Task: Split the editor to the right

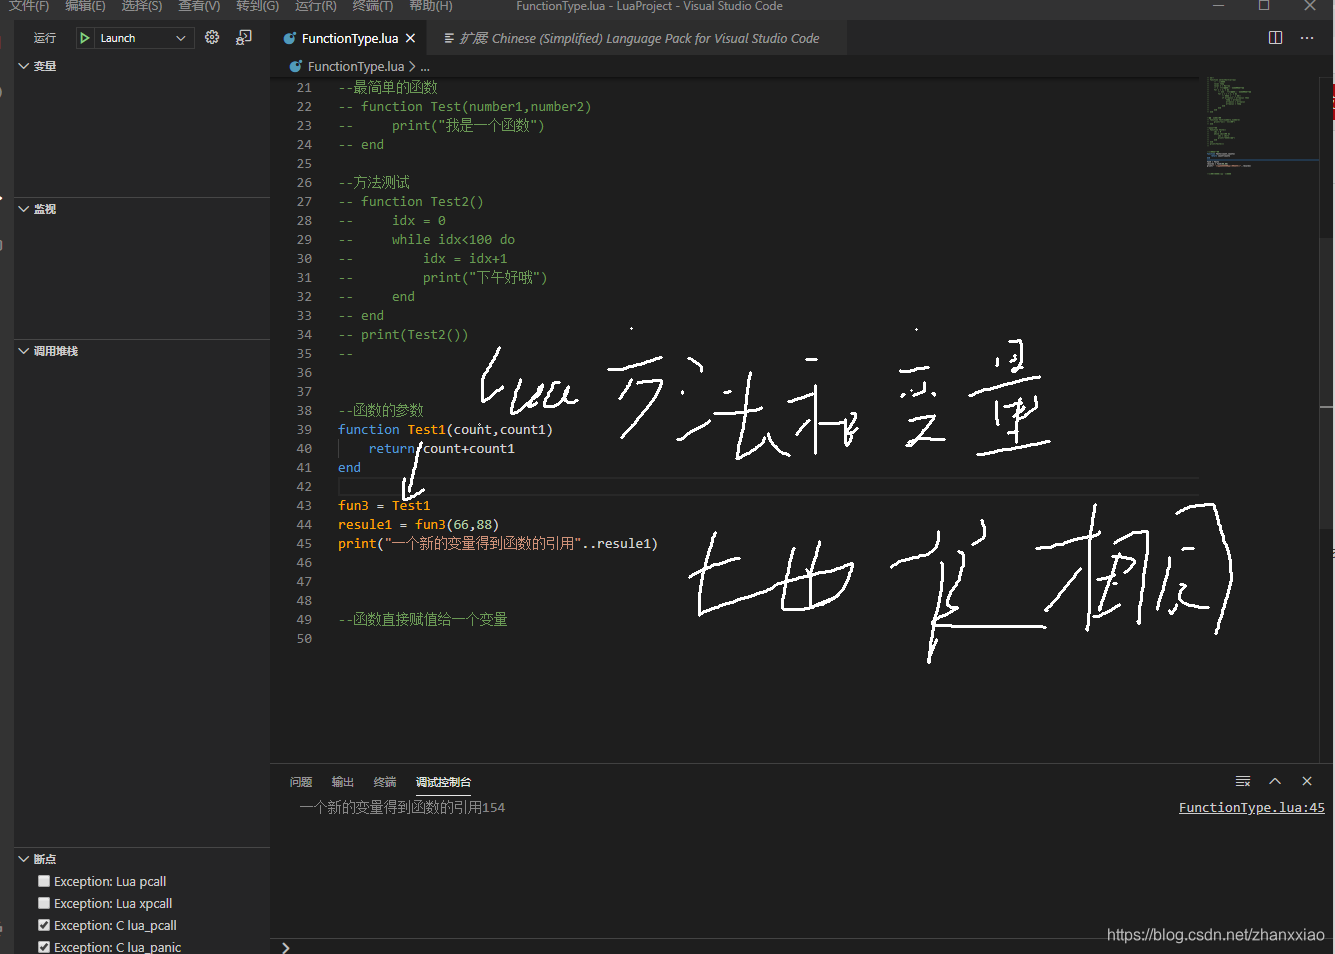Action: click(x=1275, y=38)
